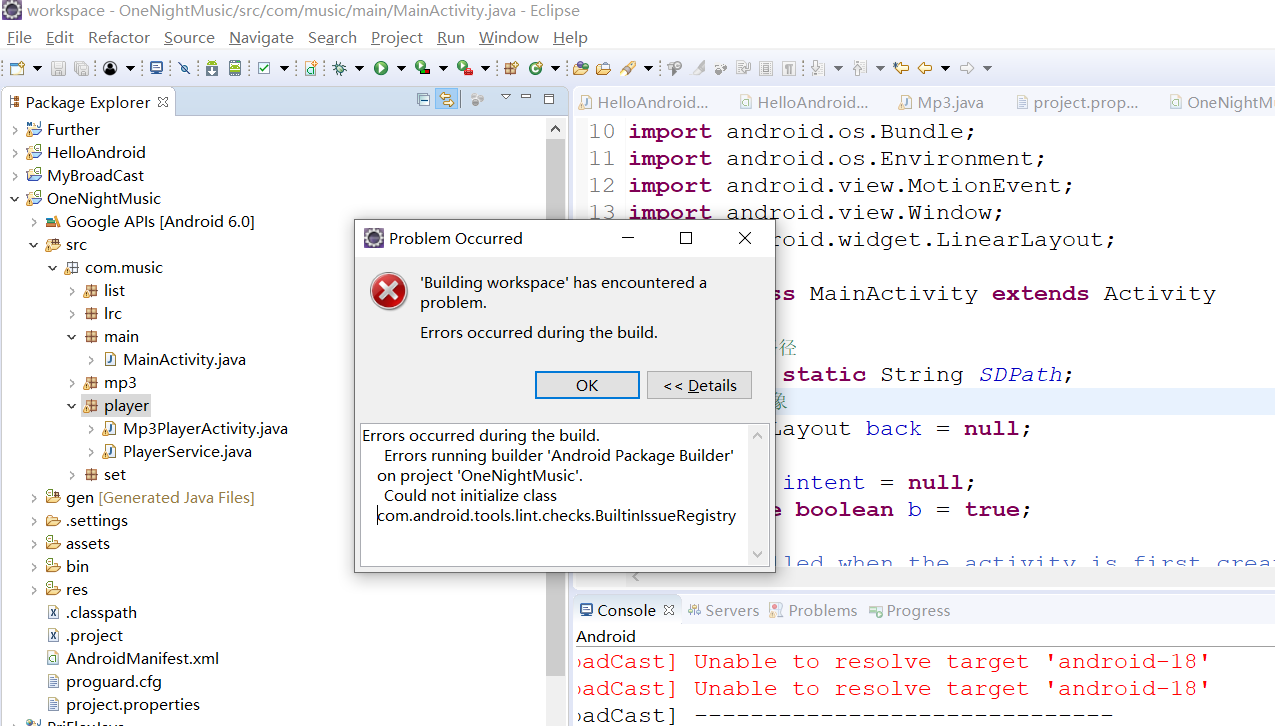Image resolution: width=1275 pixels, height=726 pixels.
Task: Click the << Details button
Action: click(699, 385)
